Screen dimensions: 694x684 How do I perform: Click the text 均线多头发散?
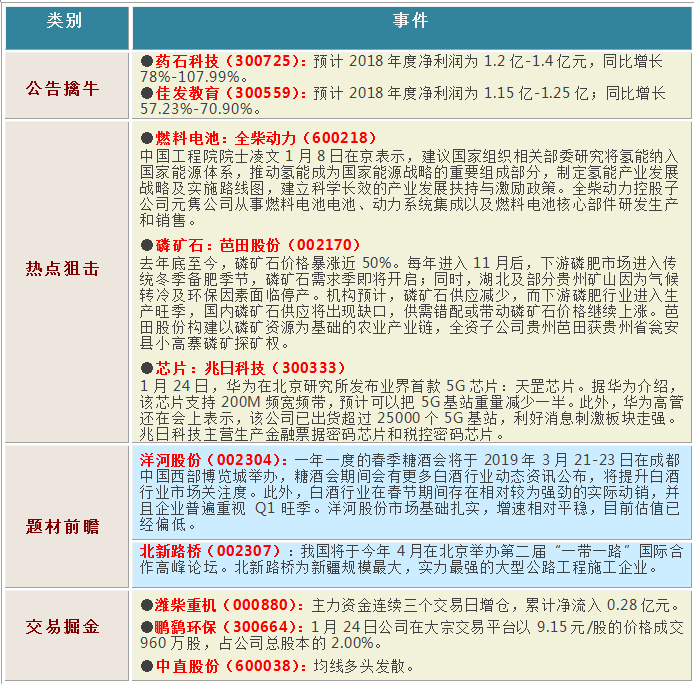tap(359, 666)
